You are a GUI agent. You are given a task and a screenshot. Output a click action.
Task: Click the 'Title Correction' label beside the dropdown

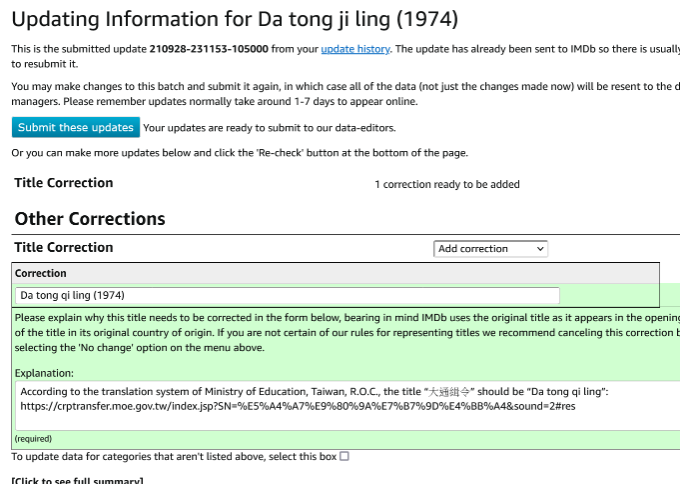[64, 247]
